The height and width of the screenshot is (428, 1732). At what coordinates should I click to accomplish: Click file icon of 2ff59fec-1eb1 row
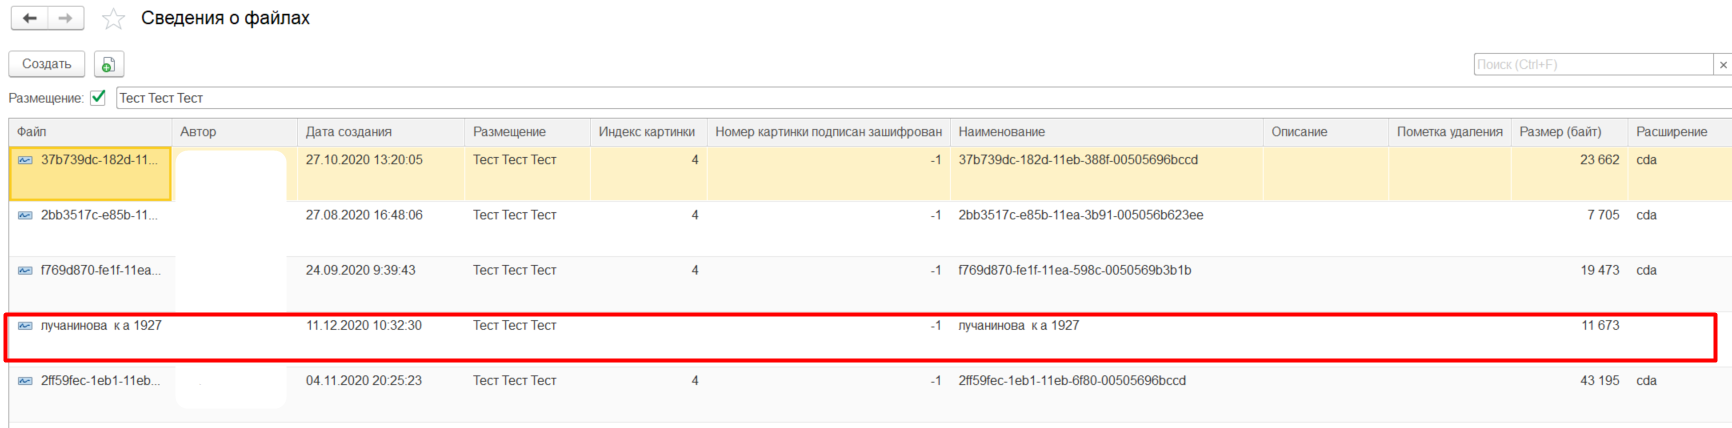point(25,381)
